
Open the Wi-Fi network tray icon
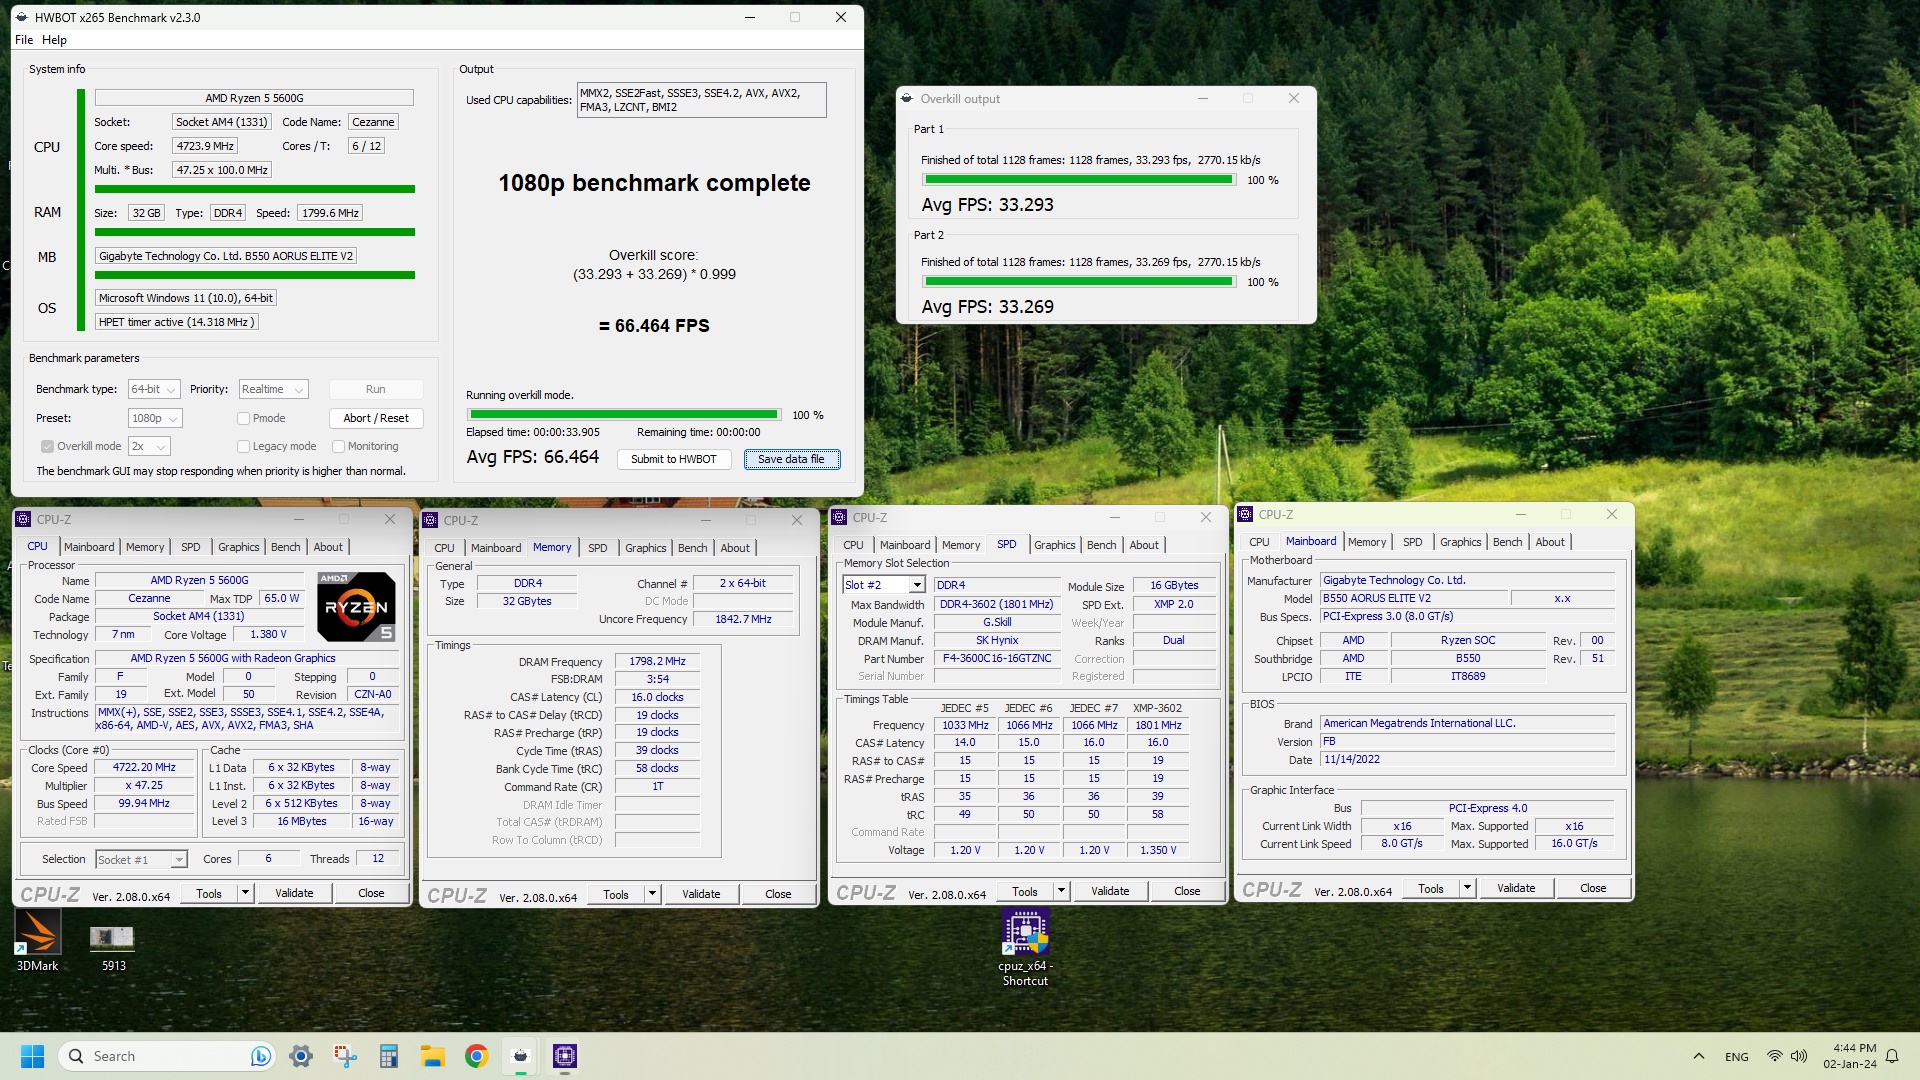click(1774, 1056)
